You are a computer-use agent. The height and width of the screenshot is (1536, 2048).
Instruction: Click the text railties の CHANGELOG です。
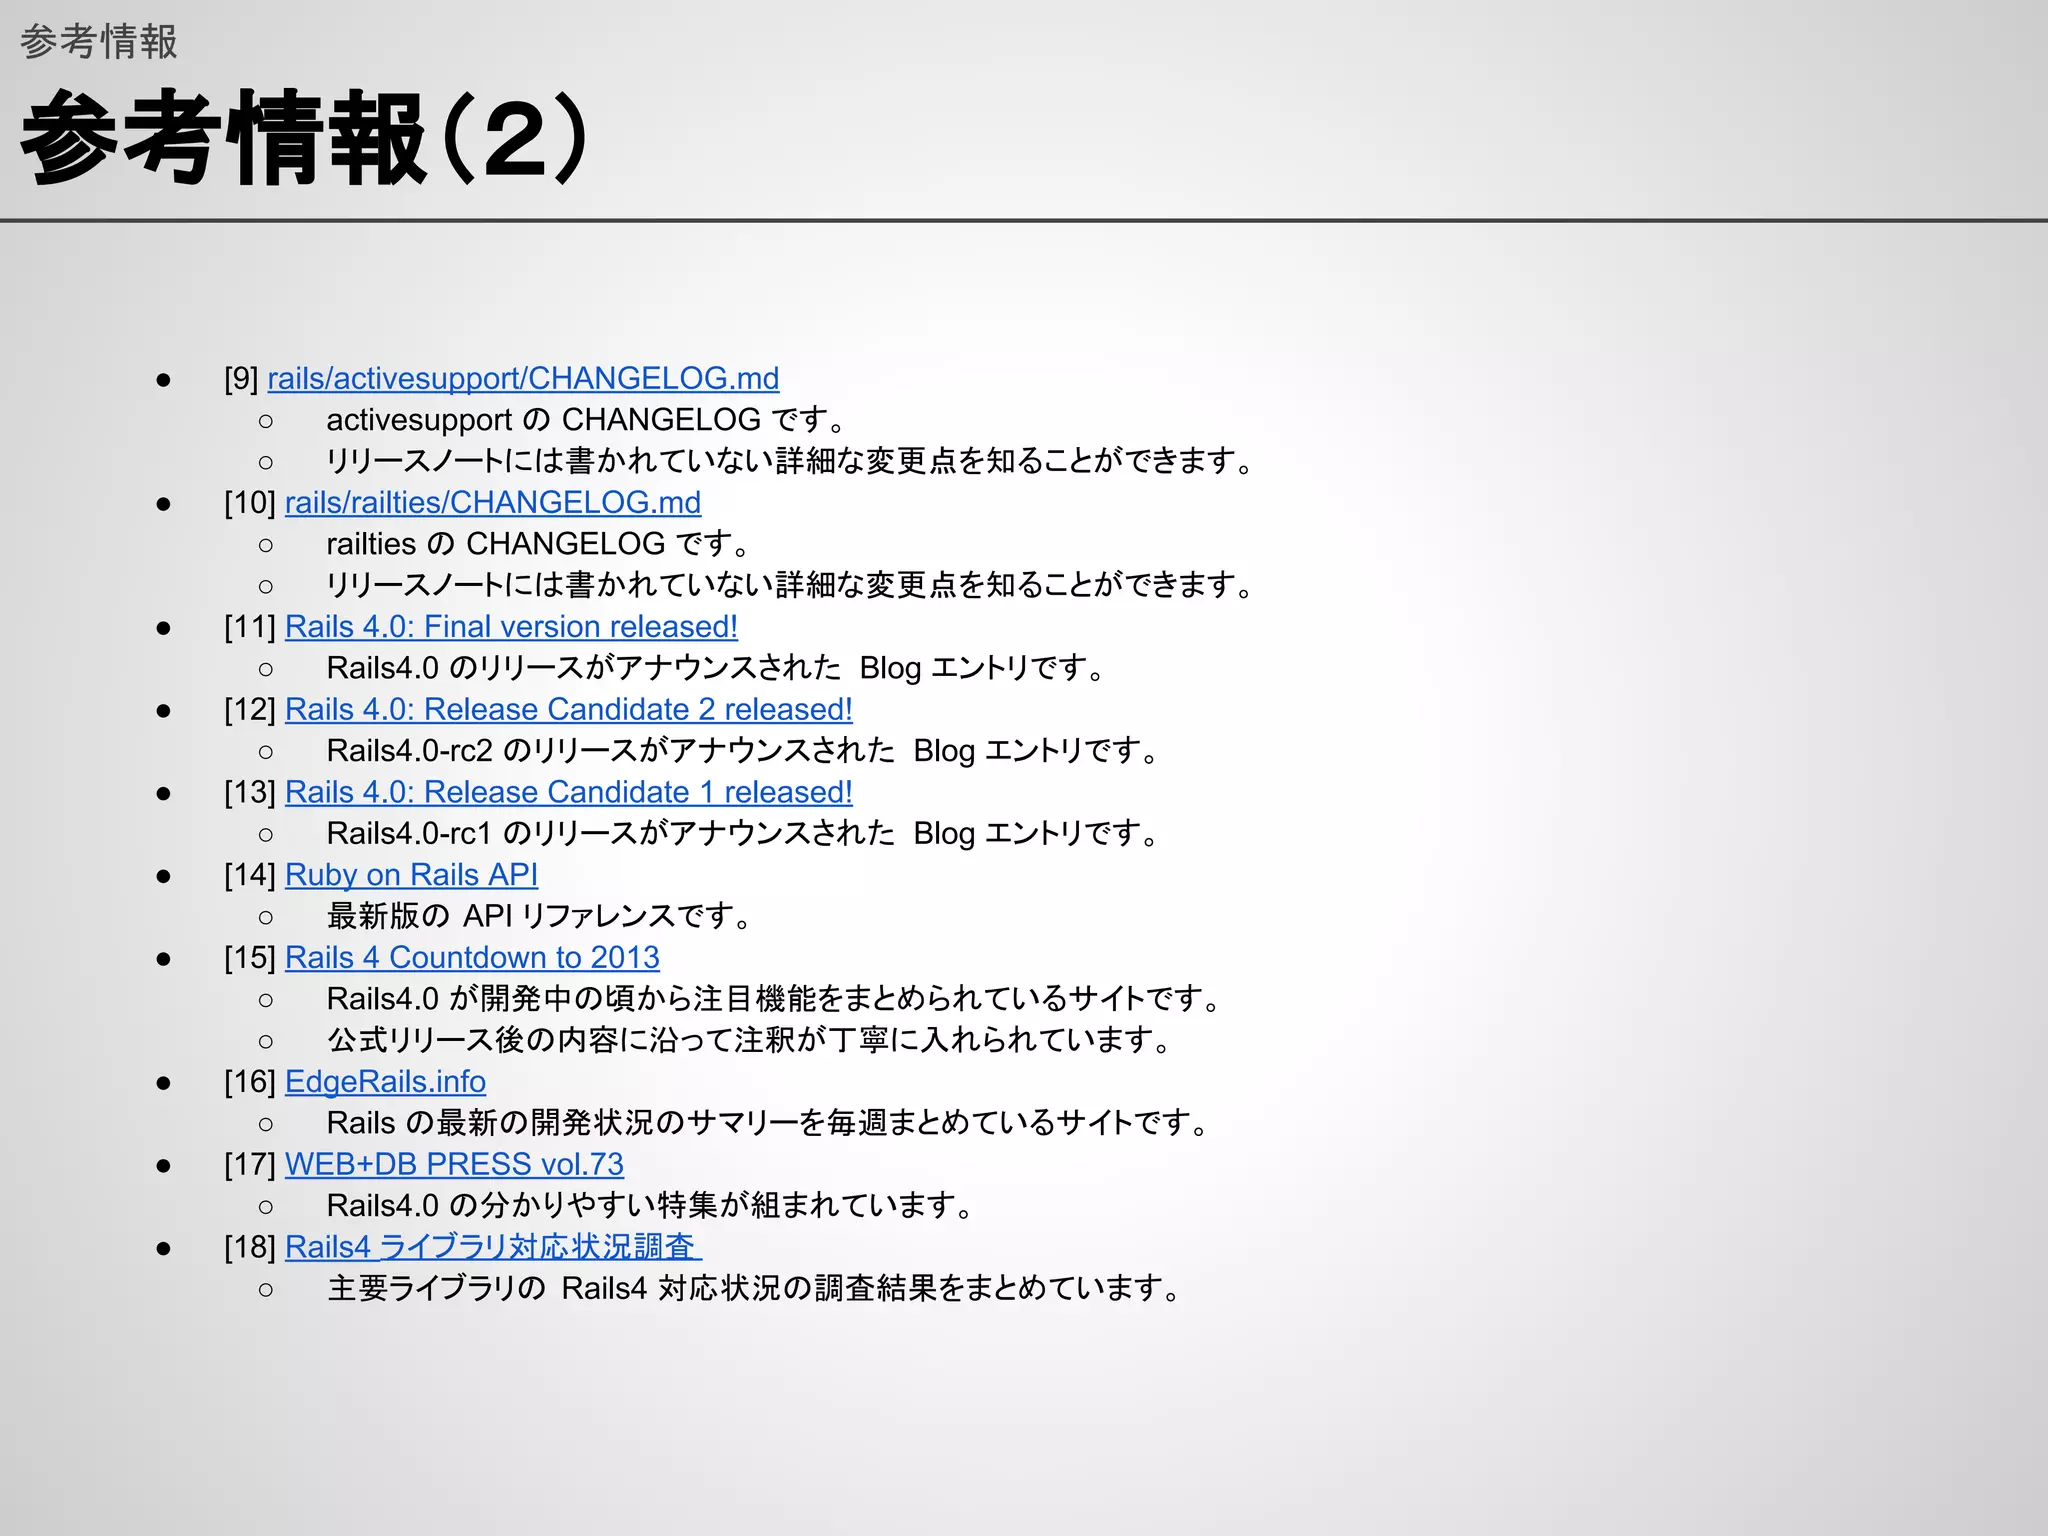[537, 544]
